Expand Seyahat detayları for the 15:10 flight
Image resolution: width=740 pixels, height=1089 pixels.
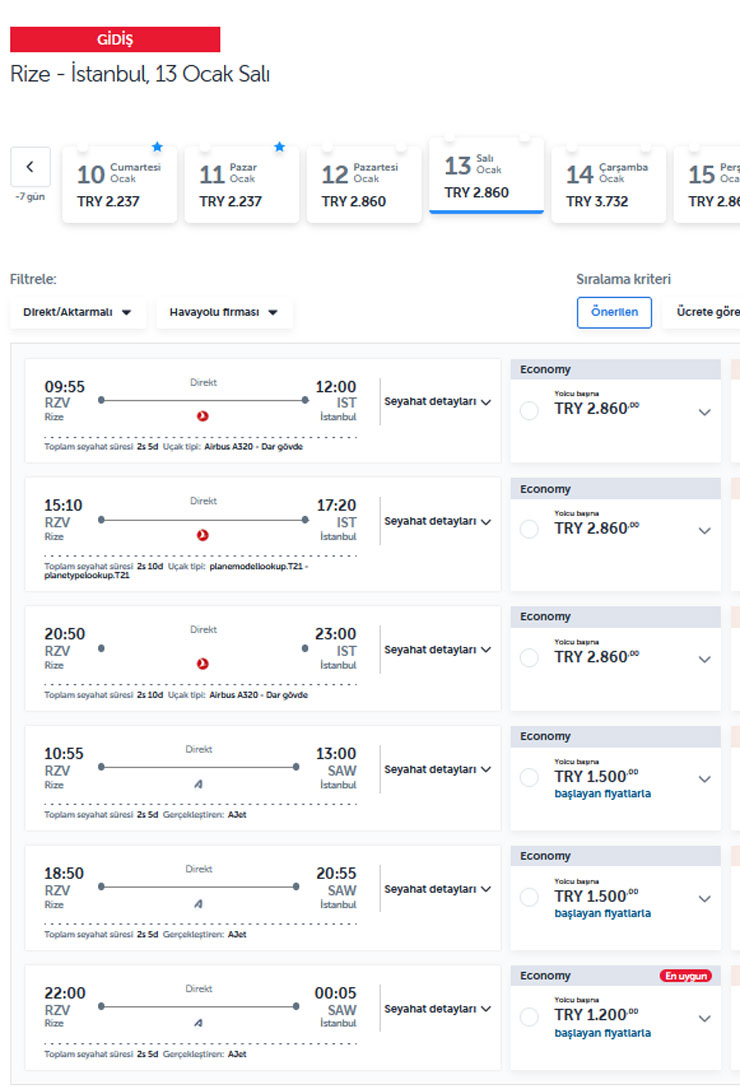(438, 522)
